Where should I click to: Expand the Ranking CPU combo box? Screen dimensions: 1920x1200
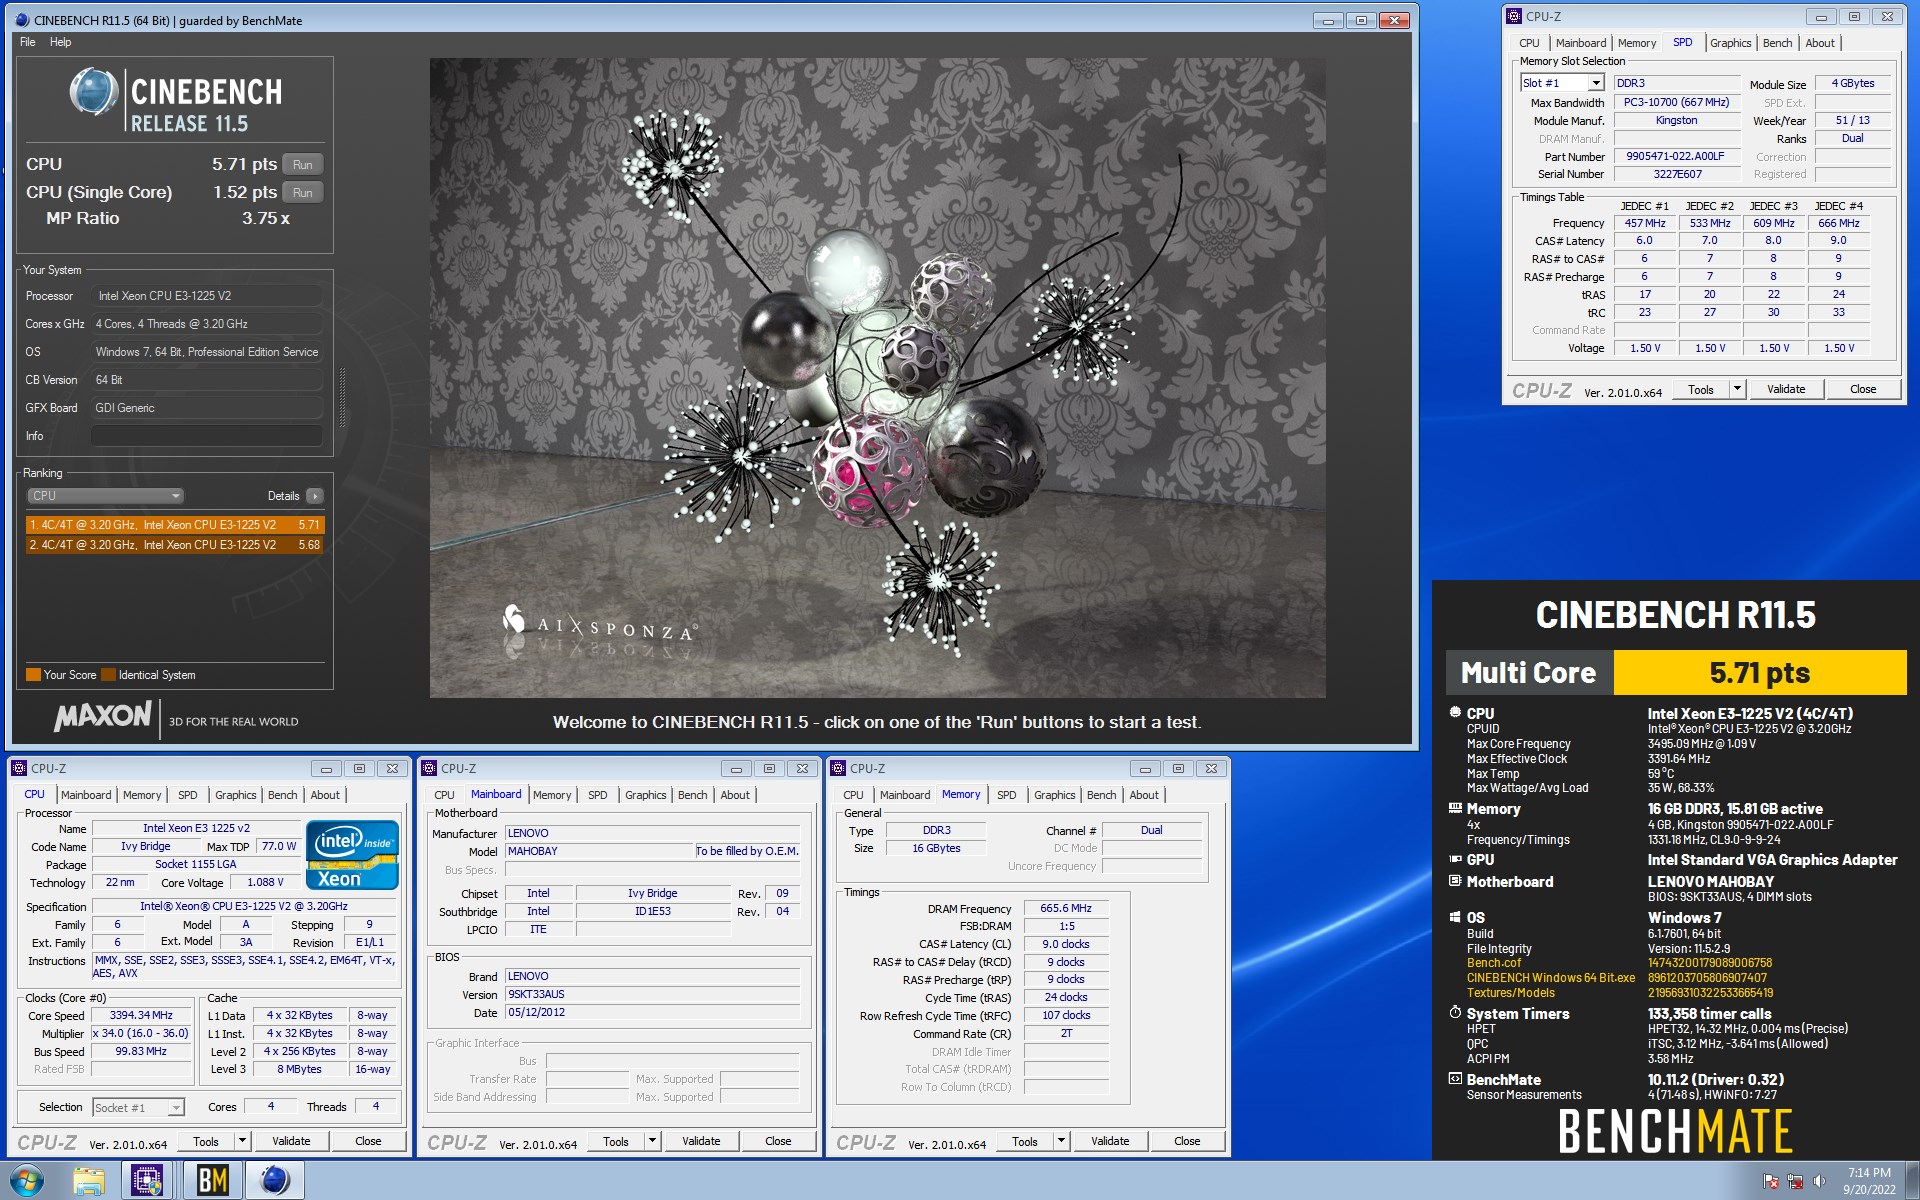click(105, 496)
